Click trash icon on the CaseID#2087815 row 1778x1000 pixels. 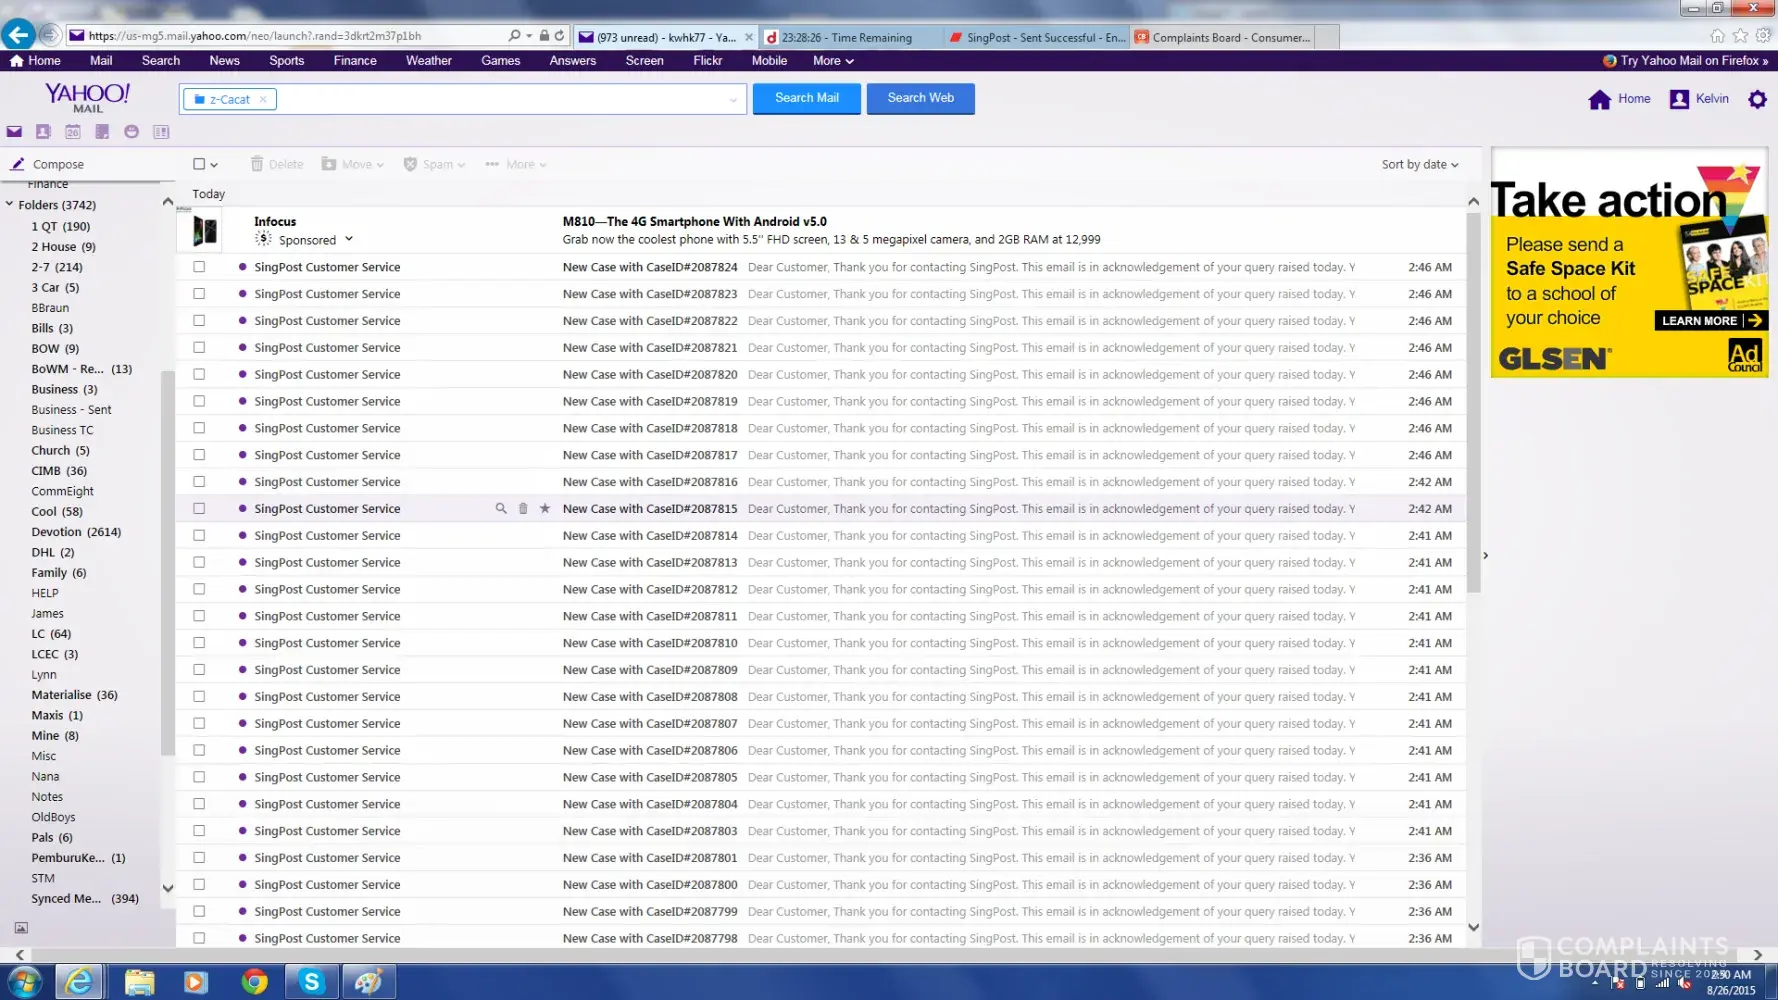(523, 509)
